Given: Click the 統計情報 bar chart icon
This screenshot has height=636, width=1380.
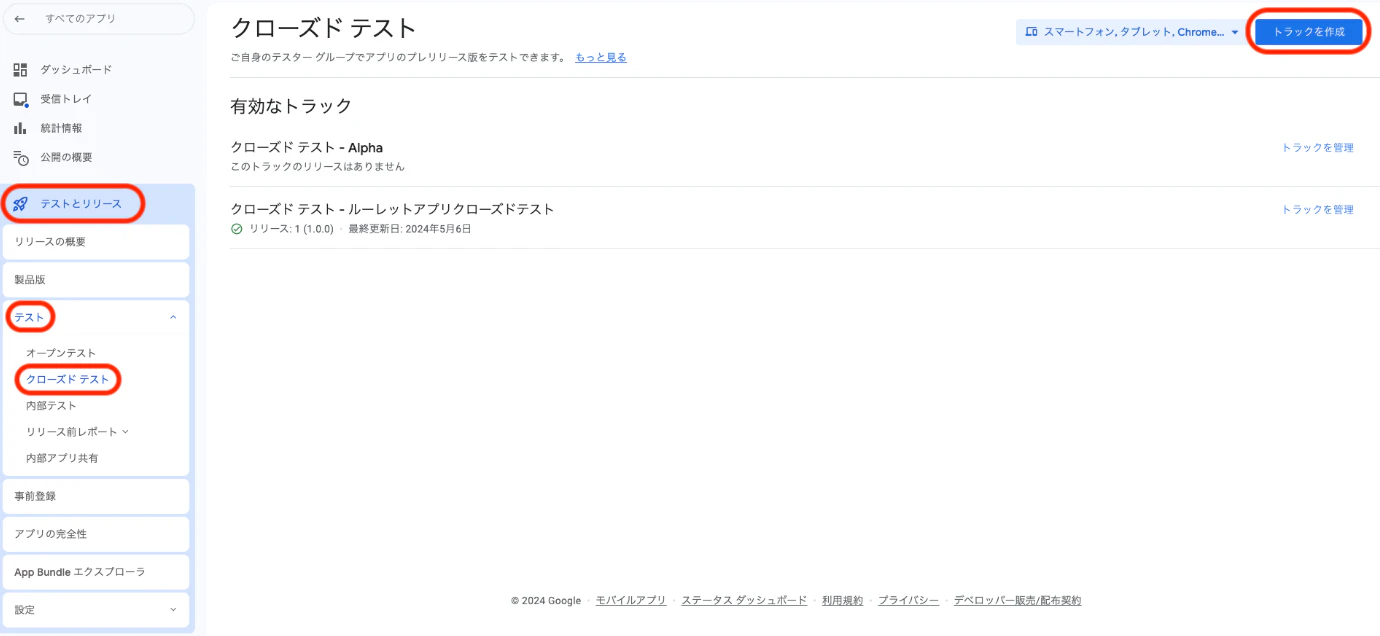Looking at the screenshot, I should coord(20,128).
